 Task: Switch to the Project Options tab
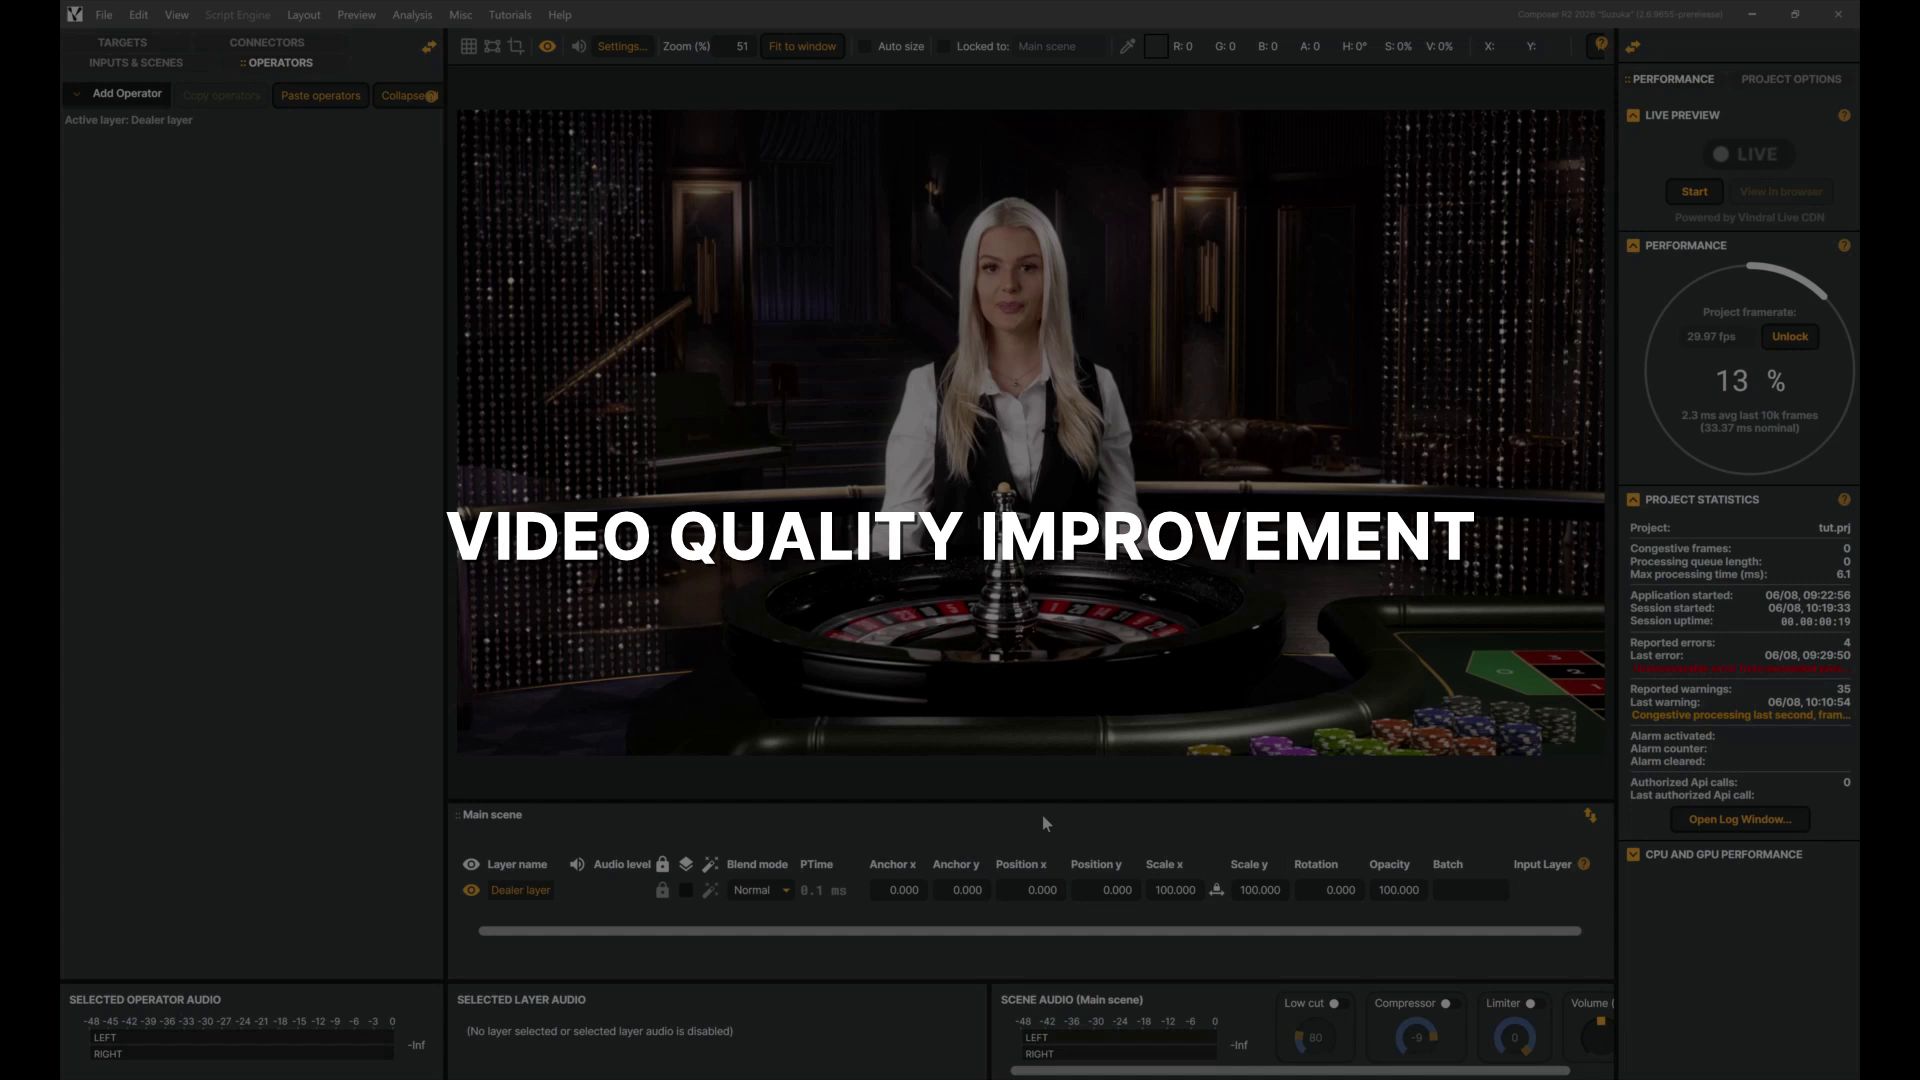coord(1791,79)
